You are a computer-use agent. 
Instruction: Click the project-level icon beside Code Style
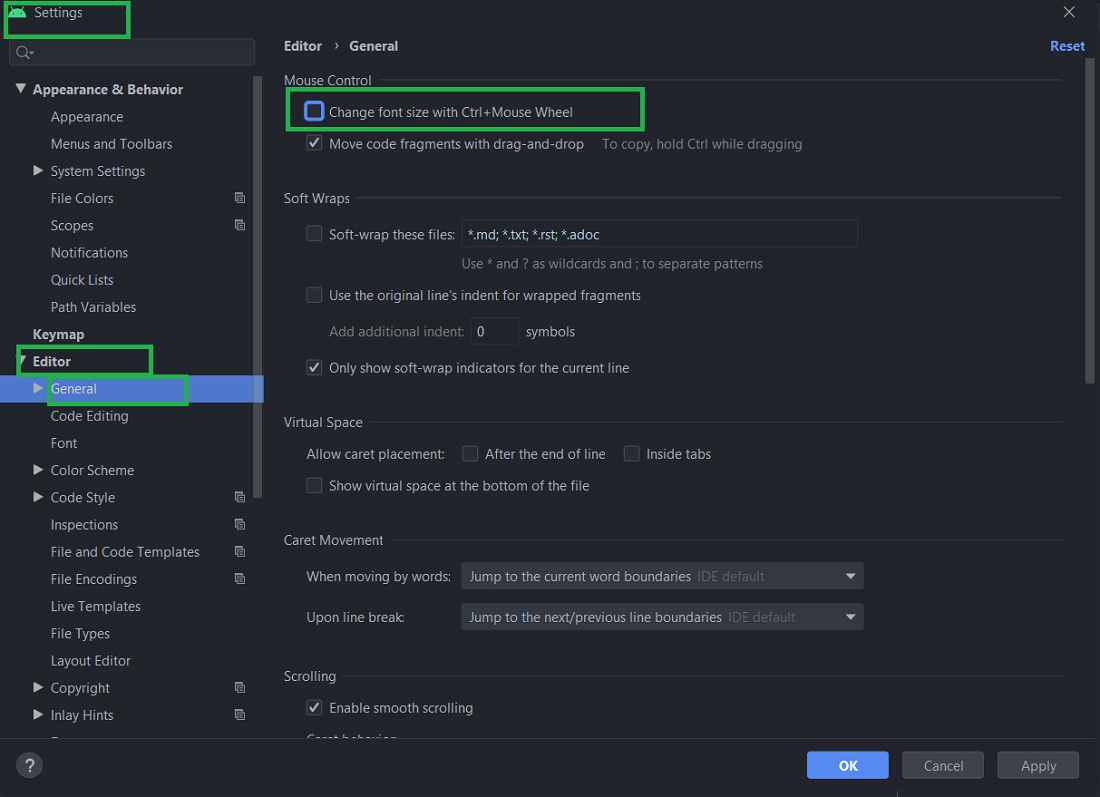(240, 497)
